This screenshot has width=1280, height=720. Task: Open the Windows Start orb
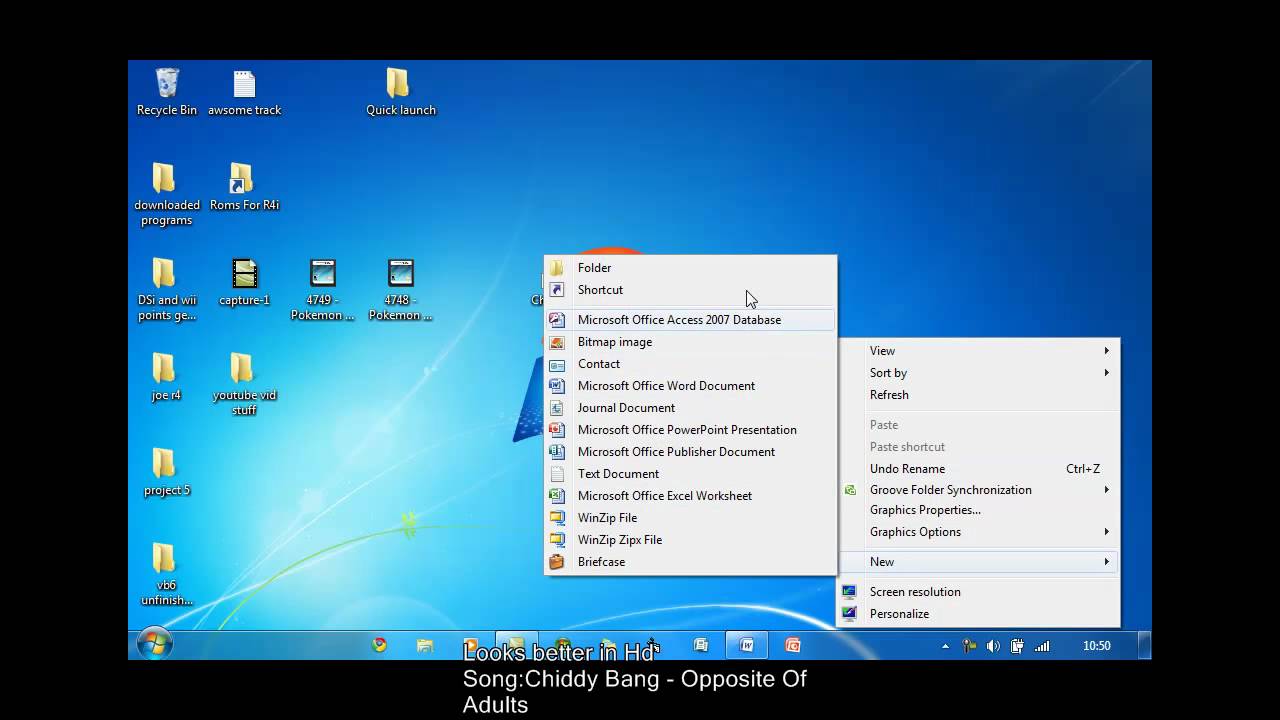154,645
